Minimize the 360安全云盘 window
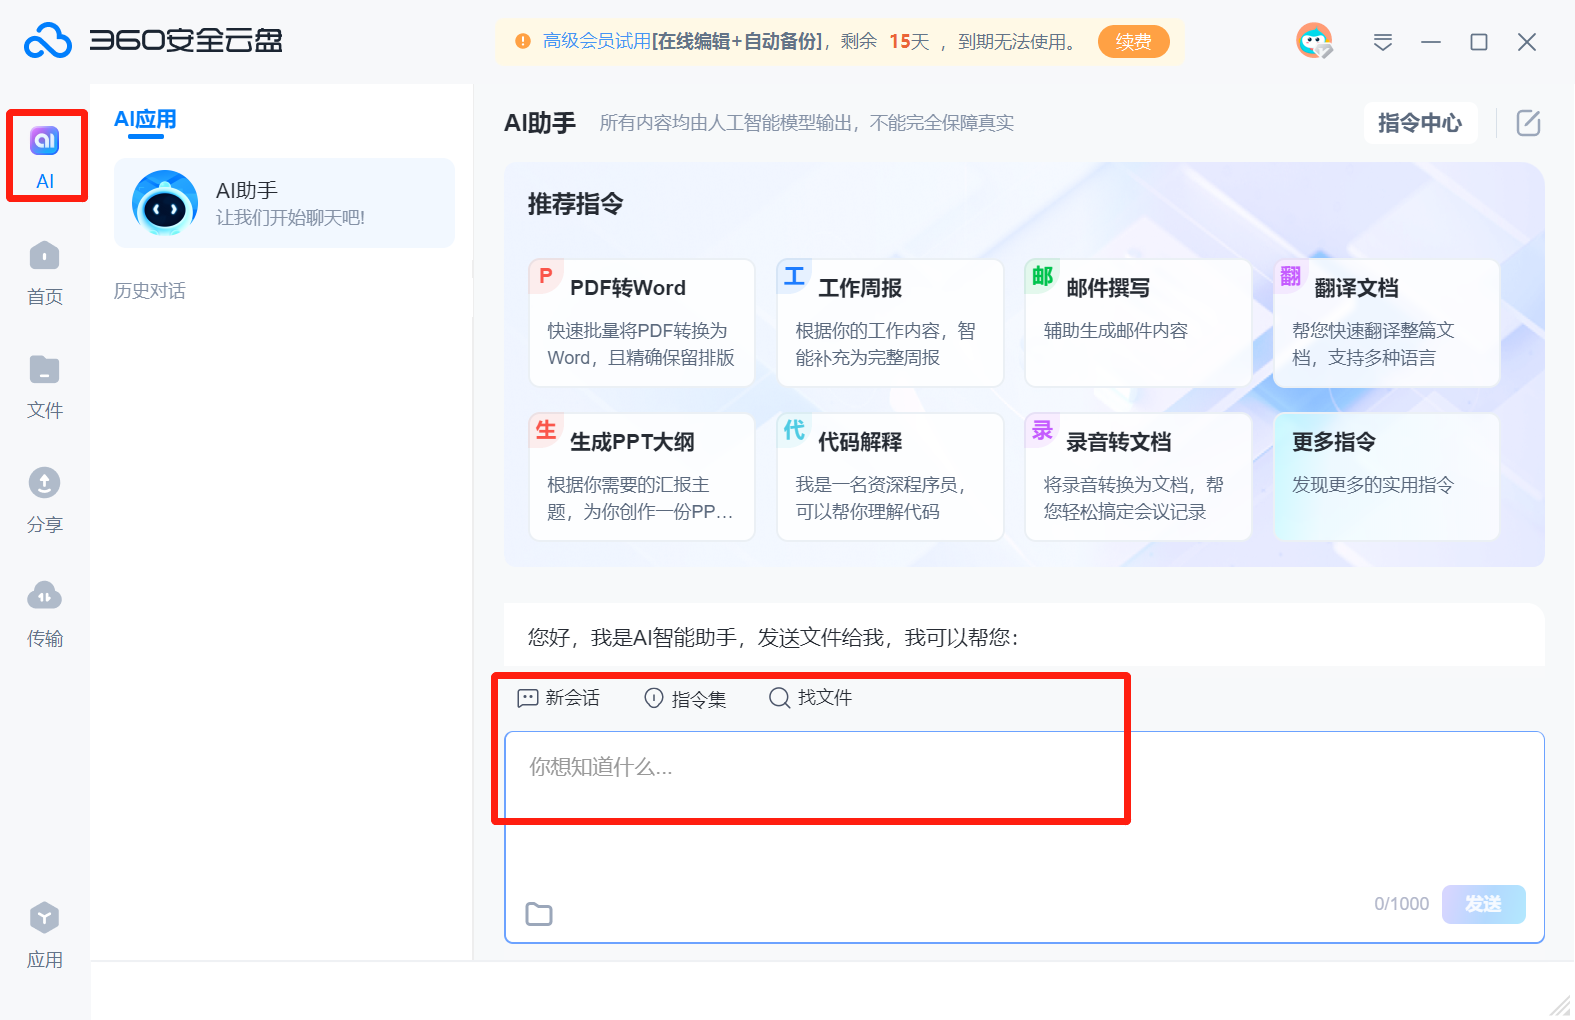This screenshot has width=1575, height=1020. click(1431, 42)
